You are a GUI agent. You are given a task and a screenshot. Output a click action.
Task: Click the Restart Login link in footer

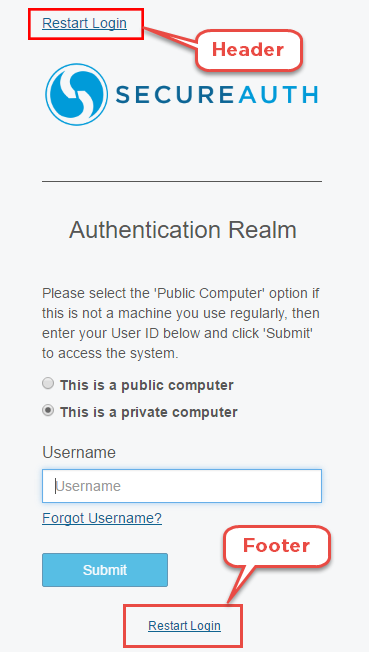click(x=184, y=625)
